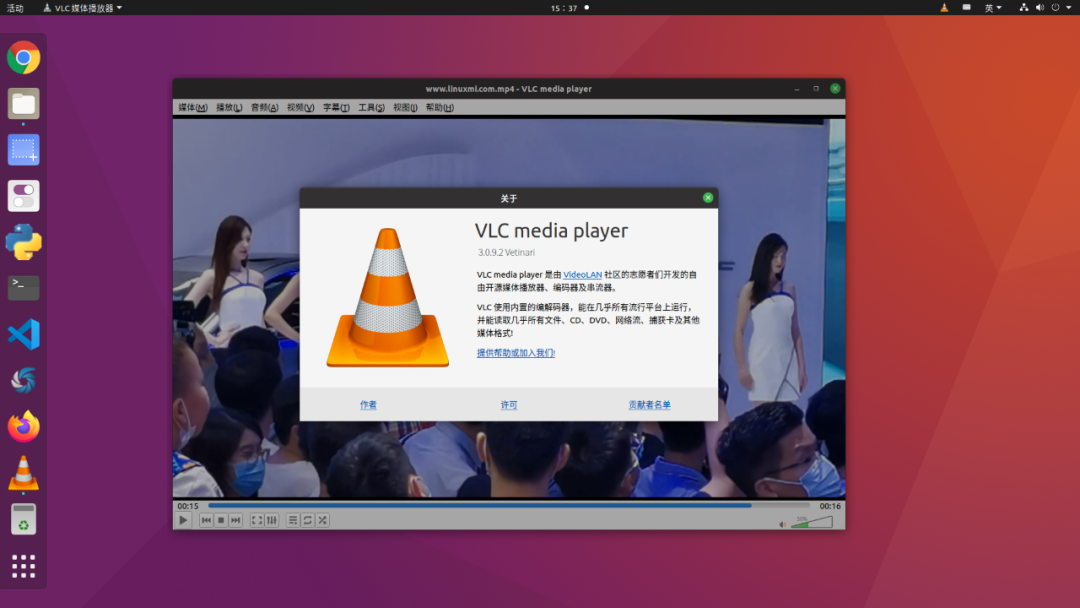Click the top bar volume icon

point(1040,8)
